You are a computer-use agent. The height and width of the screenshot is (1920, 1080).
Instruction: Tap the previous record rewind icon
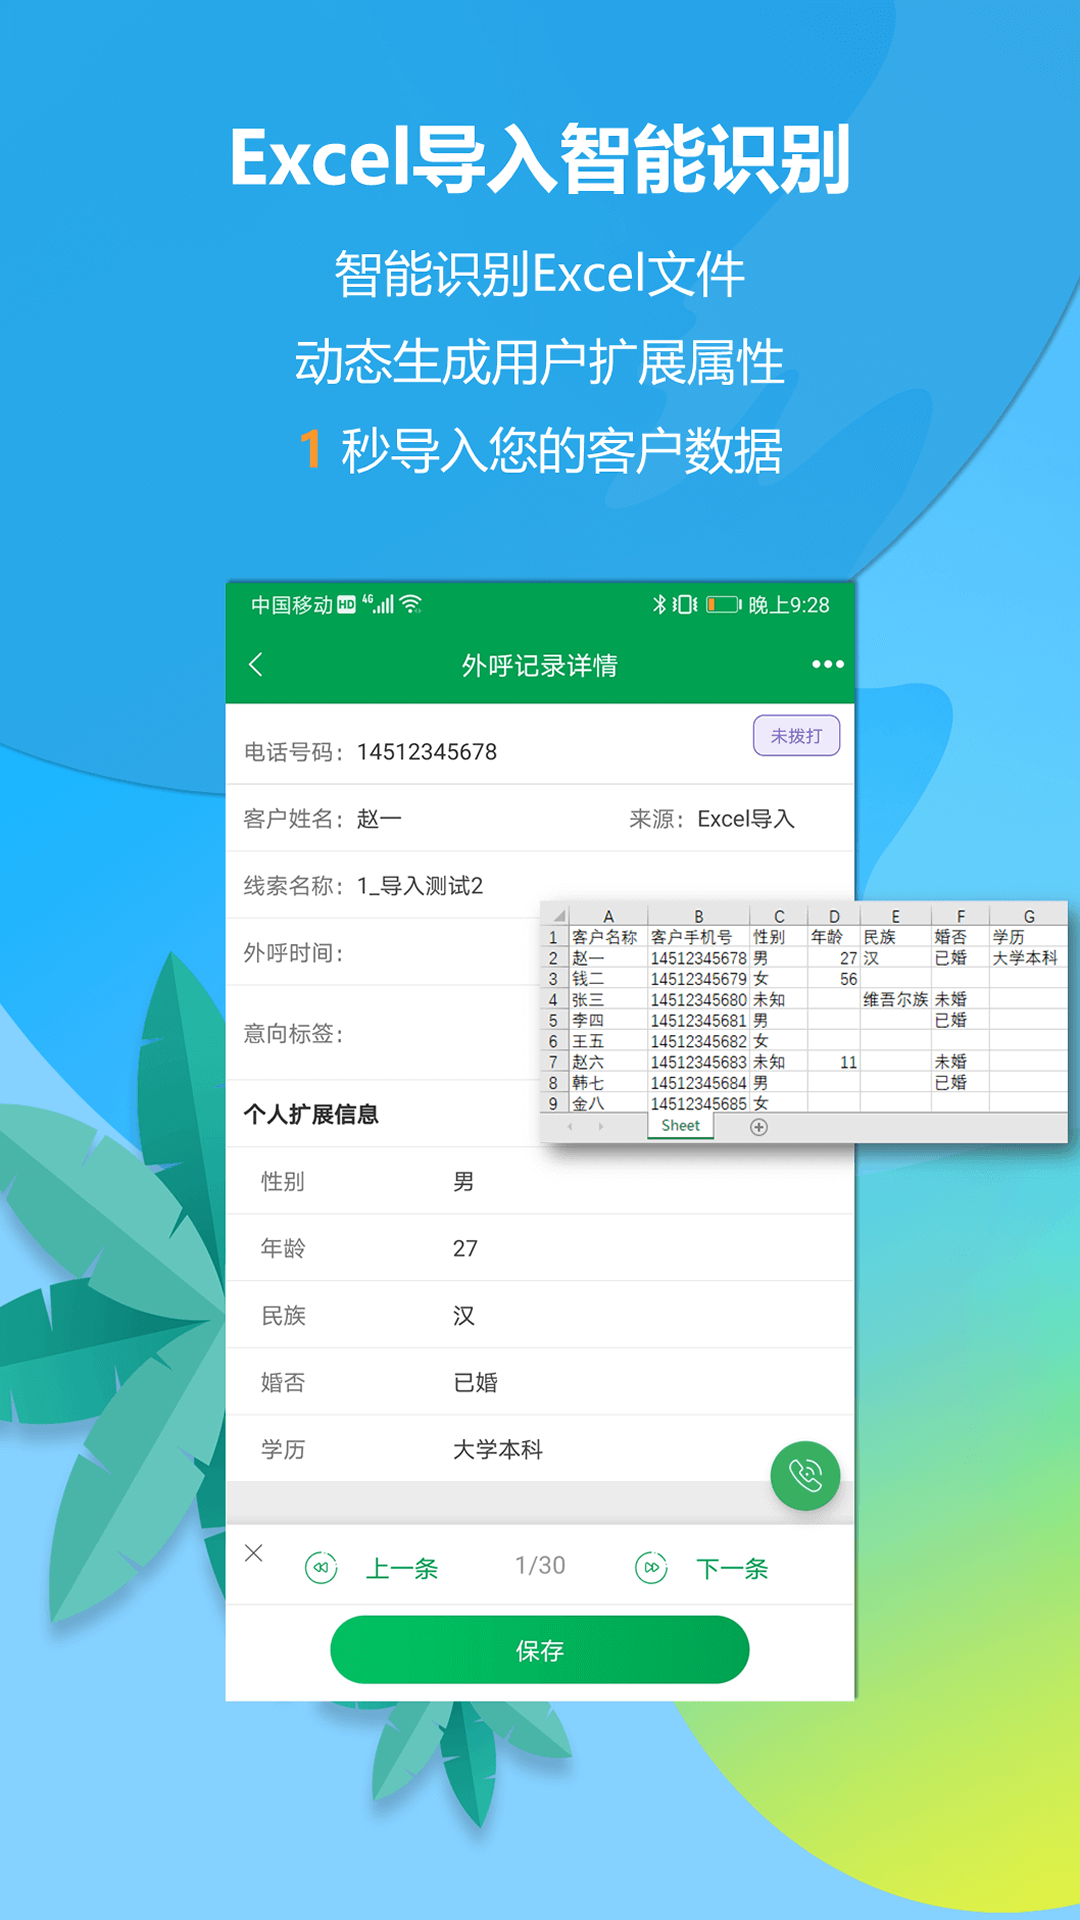321,1567
